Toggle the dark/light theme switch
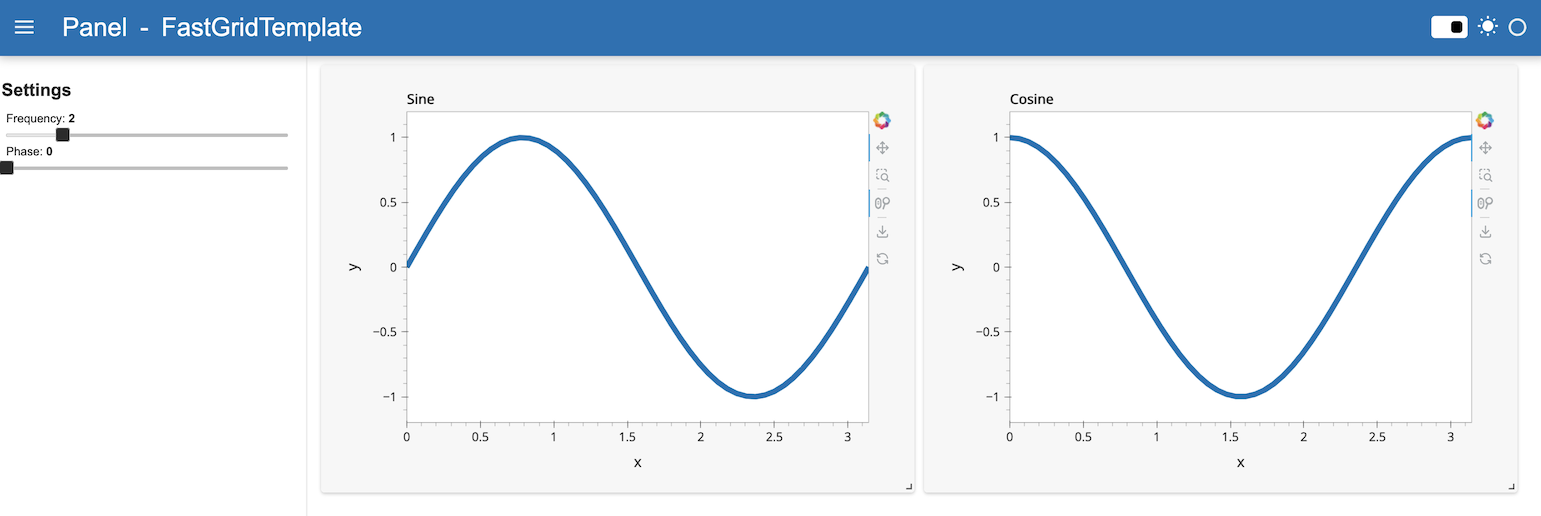Viewport: 1541px width, 516px height. 1449,27
